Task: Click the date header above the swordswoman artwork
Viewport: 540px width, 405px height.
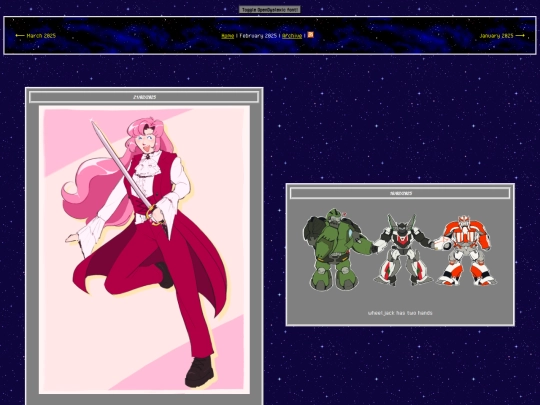Action: tap(144, 97)
